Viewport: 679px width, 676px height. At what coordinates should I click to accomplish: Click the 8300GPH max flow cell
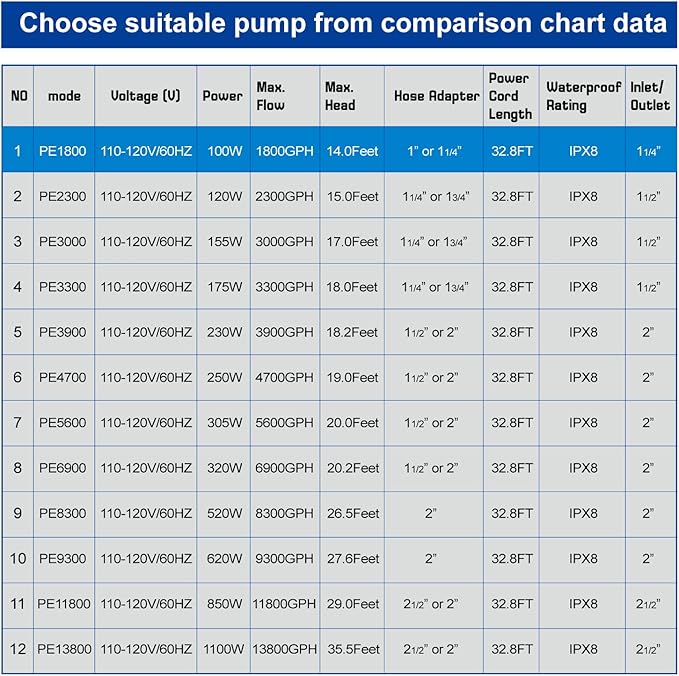(x=285, y=513)
